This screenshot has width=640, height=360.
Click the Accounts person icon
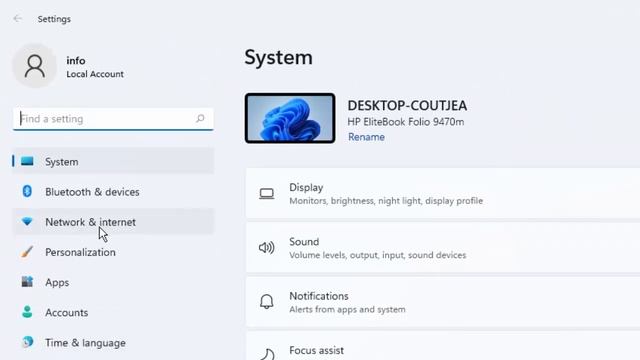[27, 312]
